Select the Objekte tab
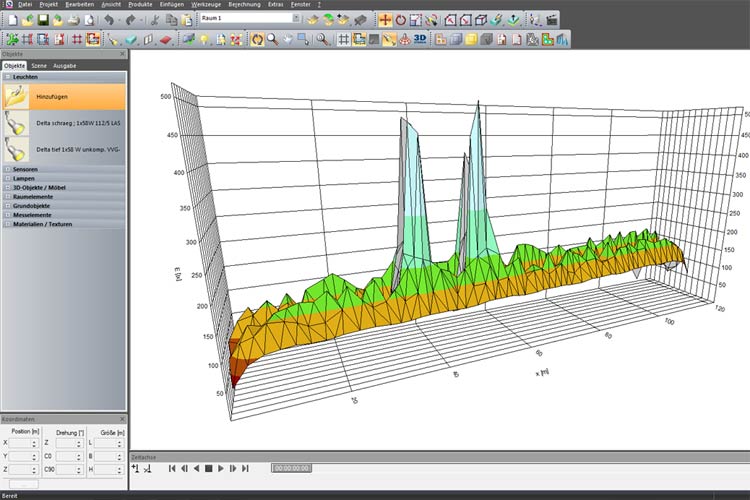Viewport: 750px width, 500px height. [14, 66]
